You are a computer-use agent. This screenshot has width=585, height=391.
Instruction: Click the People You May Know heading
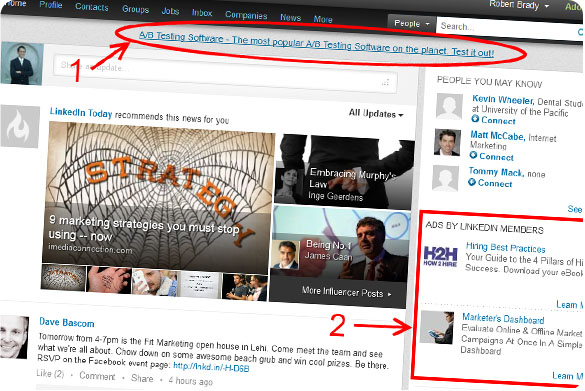[x=489, y=82]
